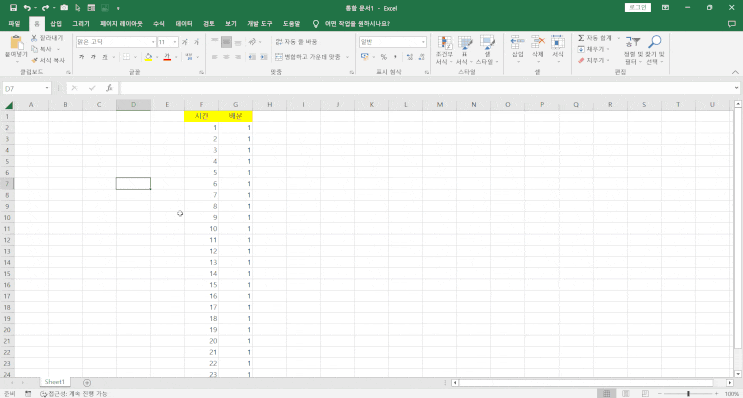The image size is (743, 398).
Task: Switch to the Data (데이터) tab
Action: pyautogui.click(x=184, y=24)
